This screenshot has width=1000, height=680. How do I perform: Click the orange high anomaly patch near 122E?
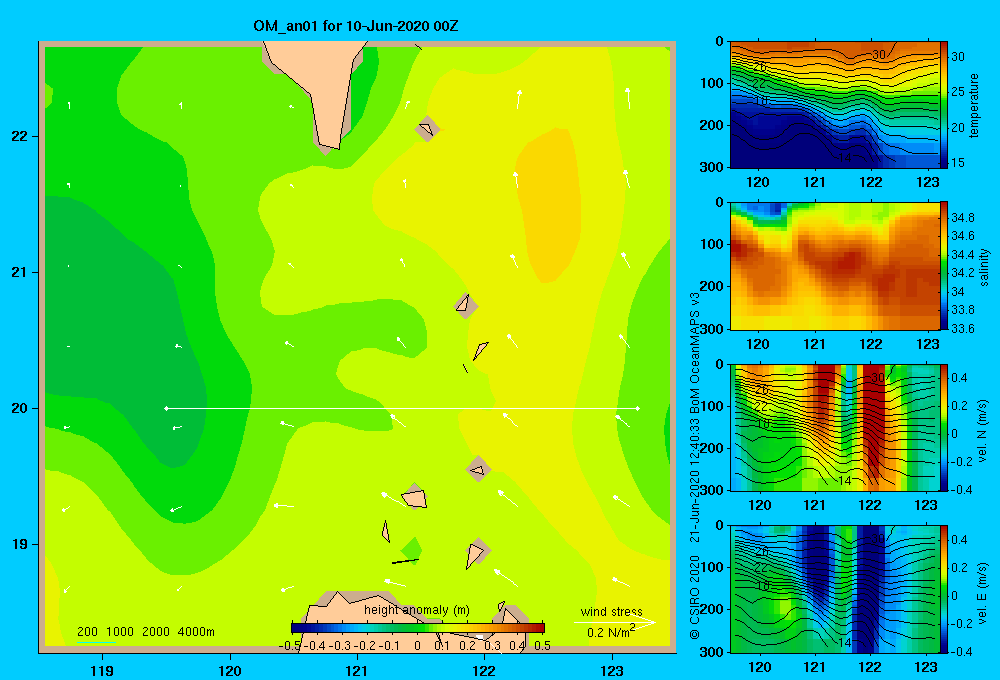tap(550, 204)
